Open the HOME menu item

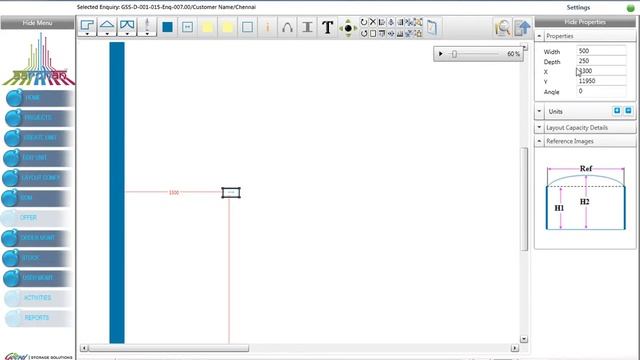39,98
